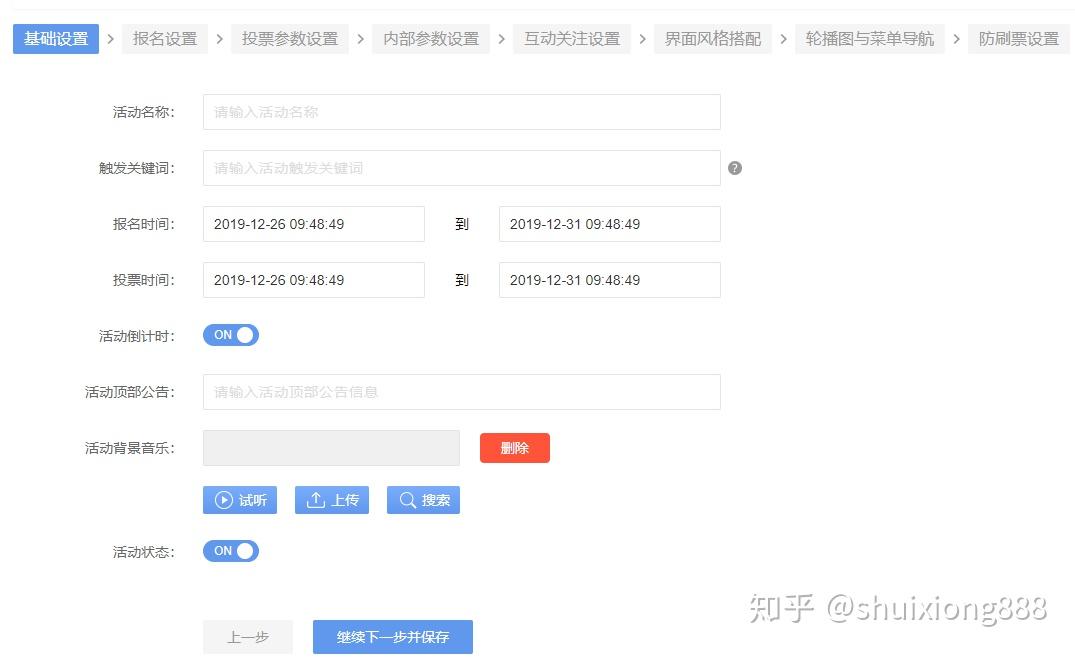Open the 投票时间 start date field
The width and height of the screenshot is (1075, 657).
313,280
